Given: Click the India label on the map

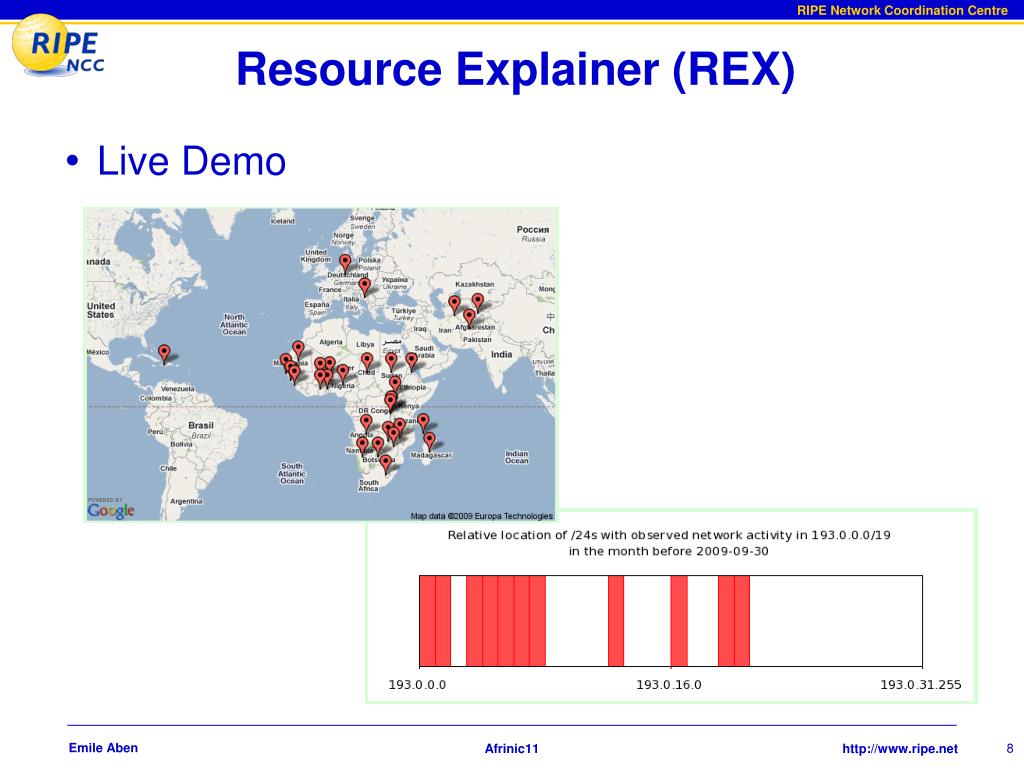Looking at the screenshot, I should 502,355.
